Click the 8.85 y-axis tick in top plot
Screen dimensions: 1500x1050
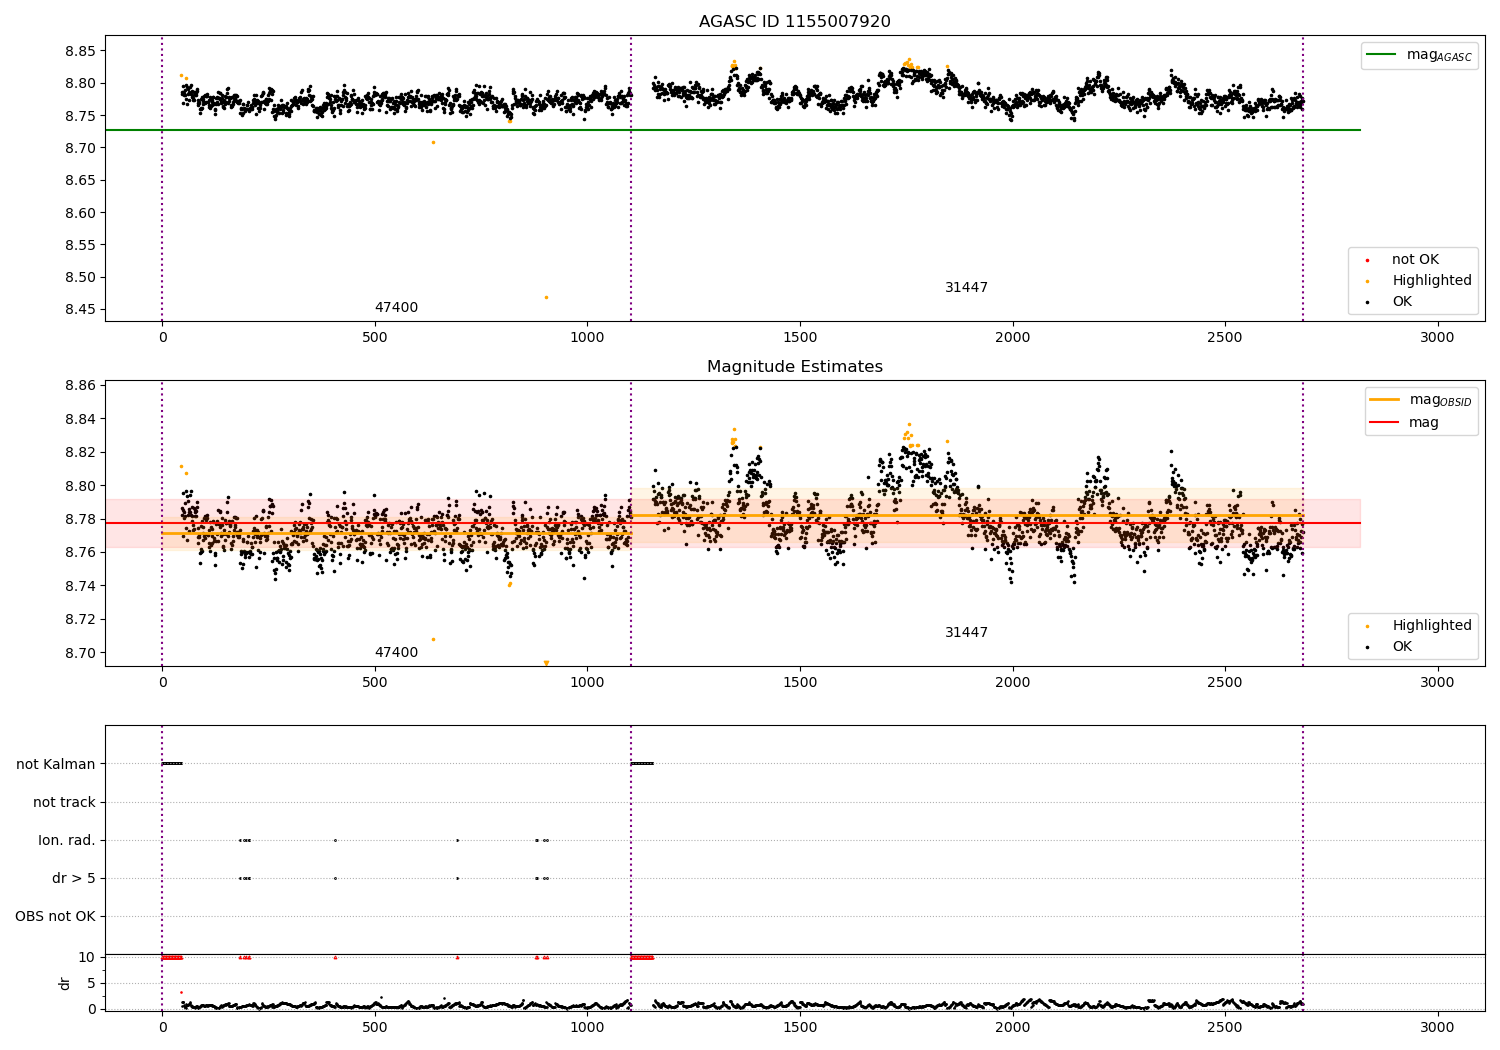click(79, 51)
